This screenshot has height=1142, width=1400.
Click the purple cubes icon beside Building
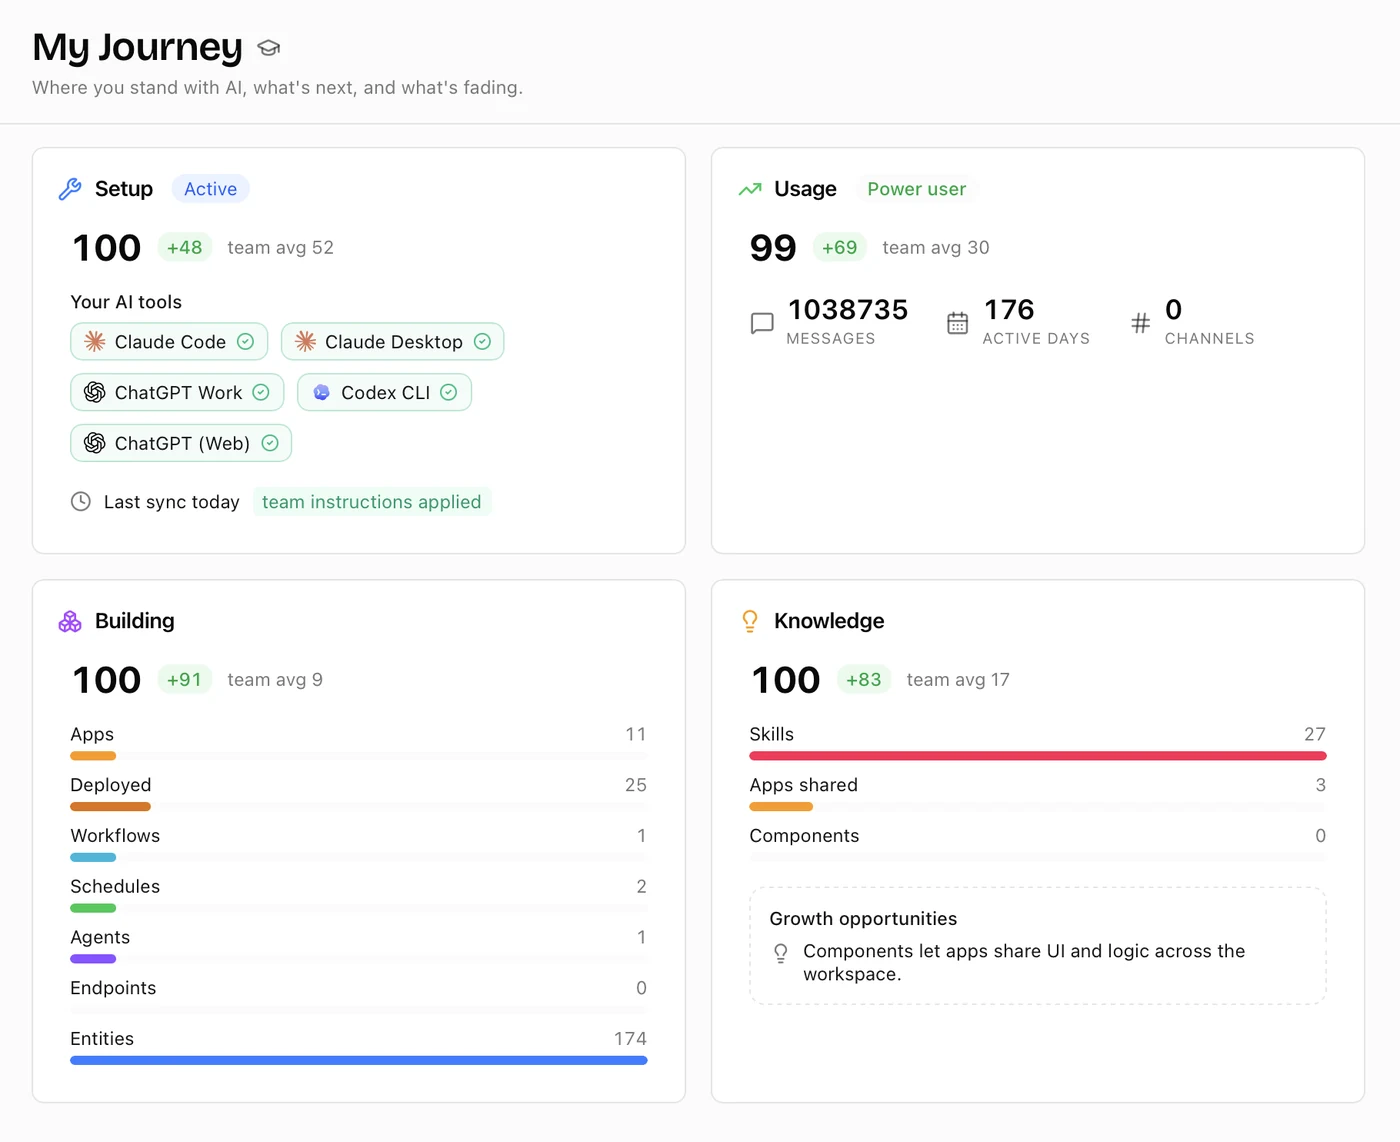(70, 621)
